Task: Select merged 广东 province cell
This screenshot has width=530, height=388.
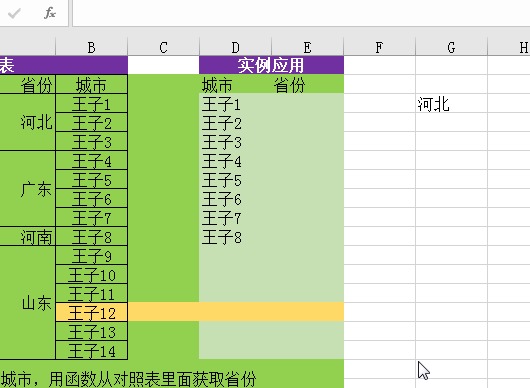Action: pos(27,189)
